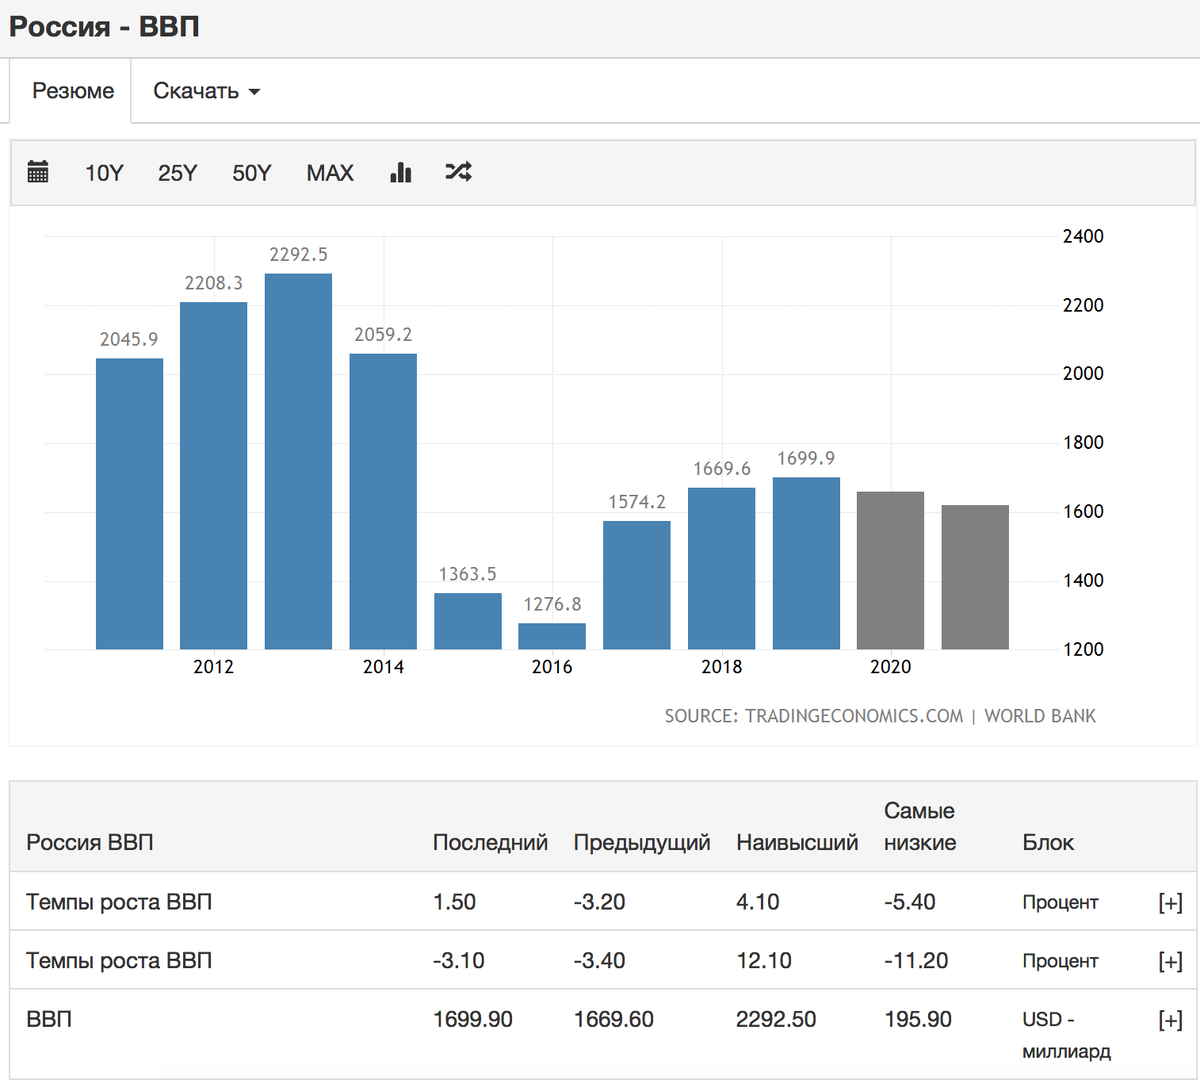Click the shuffle compare icon
Image resolution: width=1200 pixels, height=1080 pixels.
(x=458, y=172)
